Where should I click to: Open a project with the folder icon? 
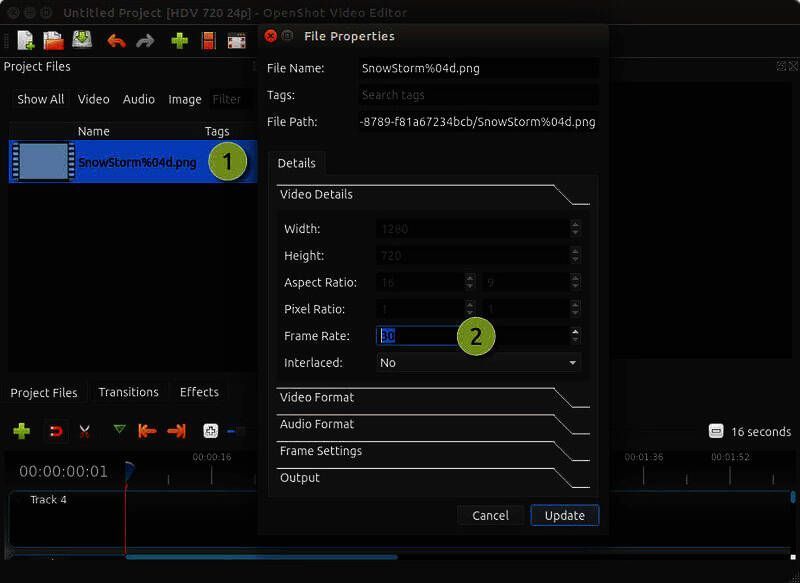coord(53,41)
